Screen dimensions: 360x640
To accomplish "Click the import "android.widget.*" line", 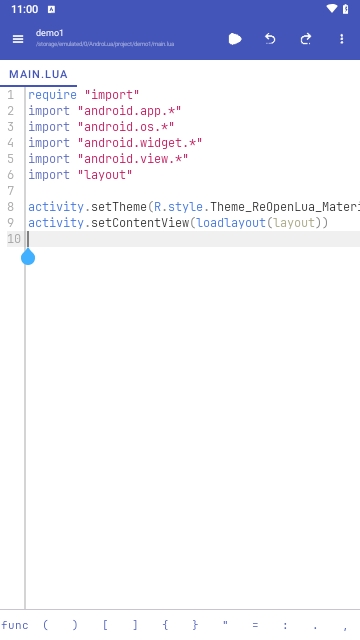I will tap(115, 143).
